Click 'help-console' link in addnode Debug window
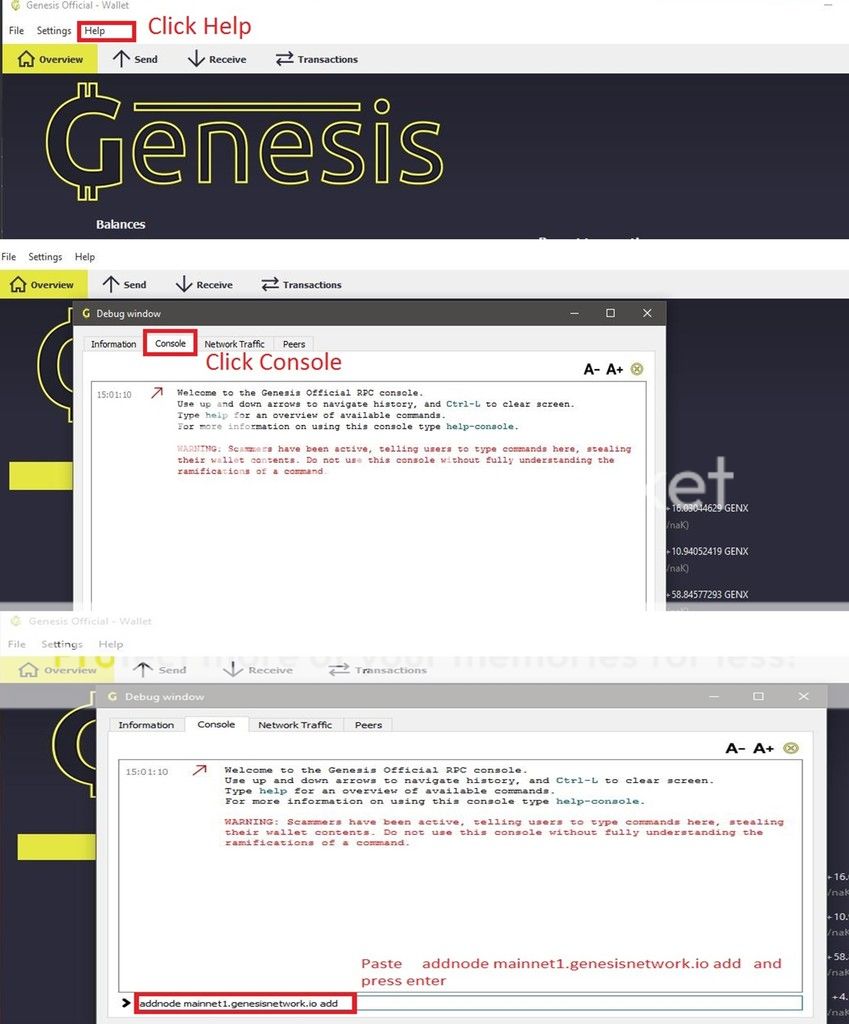Viewport: 849px width, 1024px height. pyautogui.click(x=599, y=801)
